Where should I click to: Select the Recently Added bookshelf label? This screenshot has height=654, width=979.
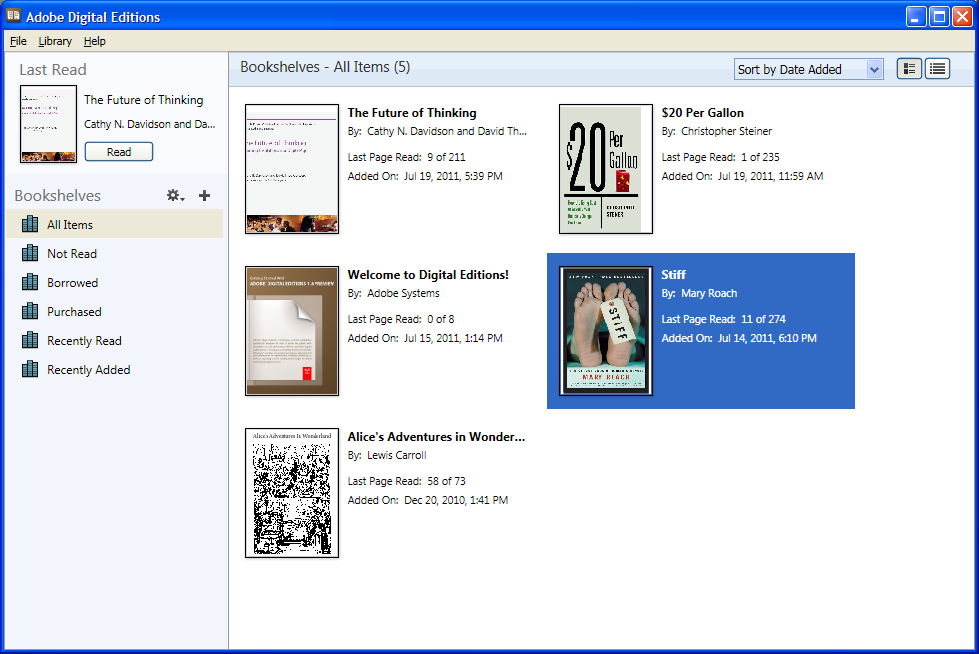pos(89,370)
